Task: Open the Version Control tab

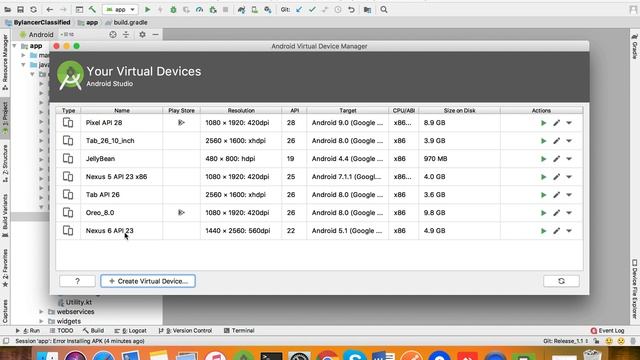Action: click(x=185, y=331)
